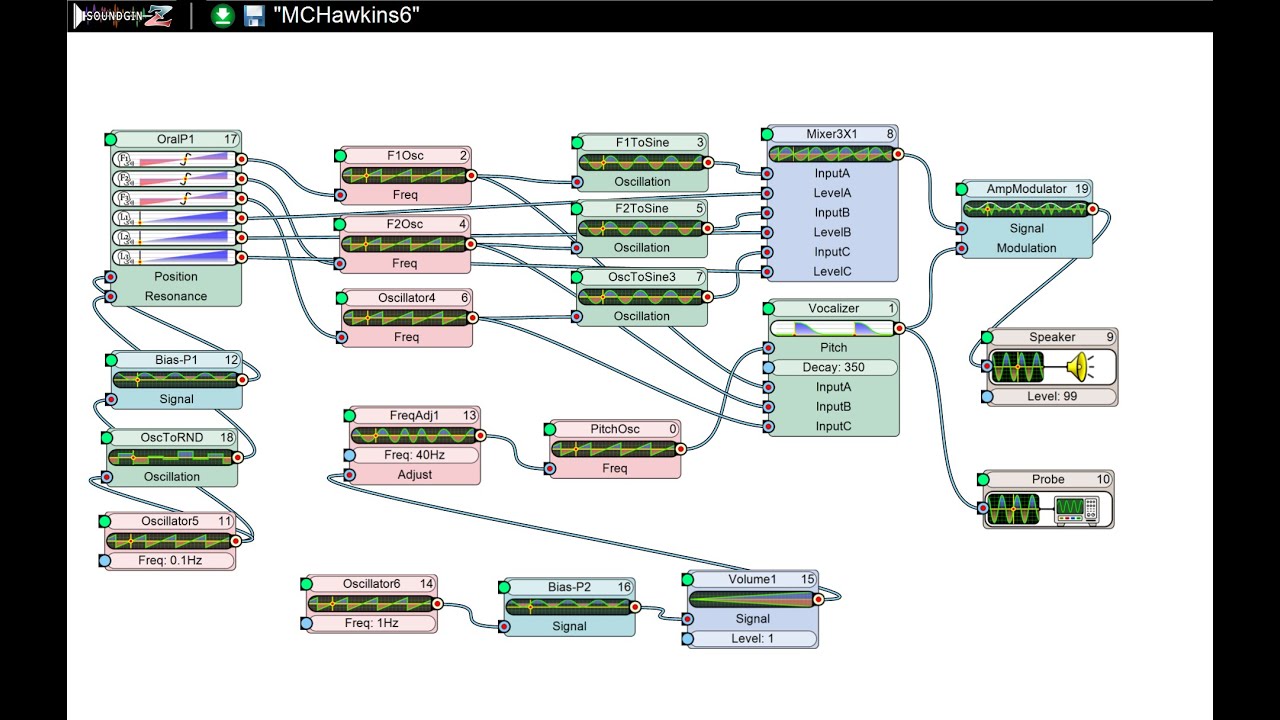Click the Oscillator5 waveform display
The height and width of the screenshot is (720, 1280).
[171, 541]
